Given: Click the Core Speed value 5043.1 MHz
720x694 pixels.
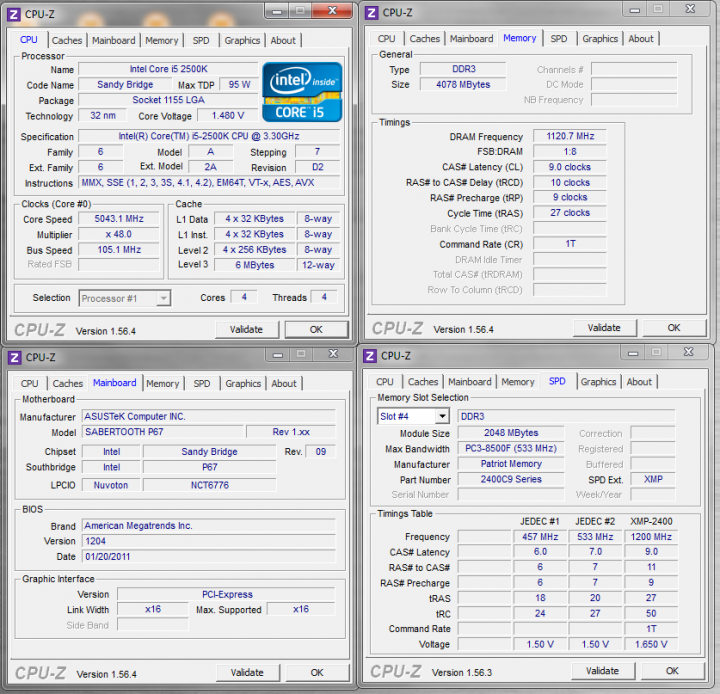Looking at the screenshot, I should pos(119,219).
